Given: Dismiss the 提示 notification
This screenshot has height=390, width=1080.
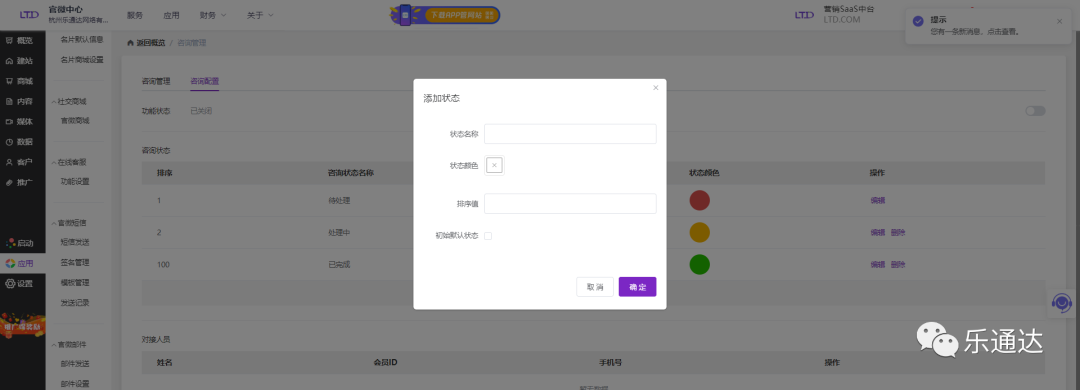Looking at the screenshot, I should click(x=1059, y=21).
